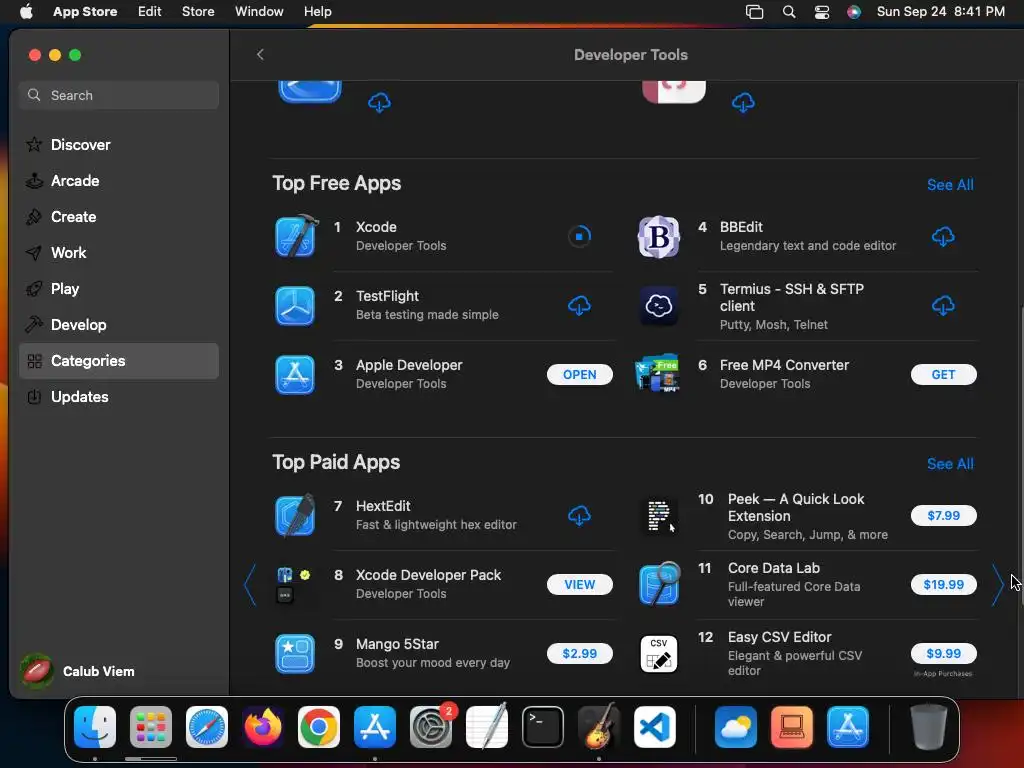The width and height of the screenshot is (1024, 768).
Task: Open Spotlight search in the menu bar
Action: (x=789, y=12)
